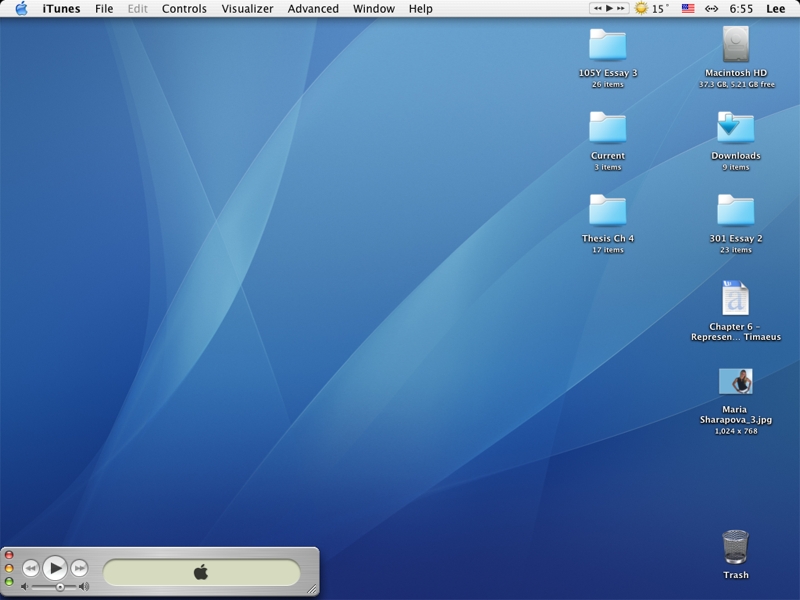Open the Visualizer menu
800x600 pixels.
(x=247, y=9)
